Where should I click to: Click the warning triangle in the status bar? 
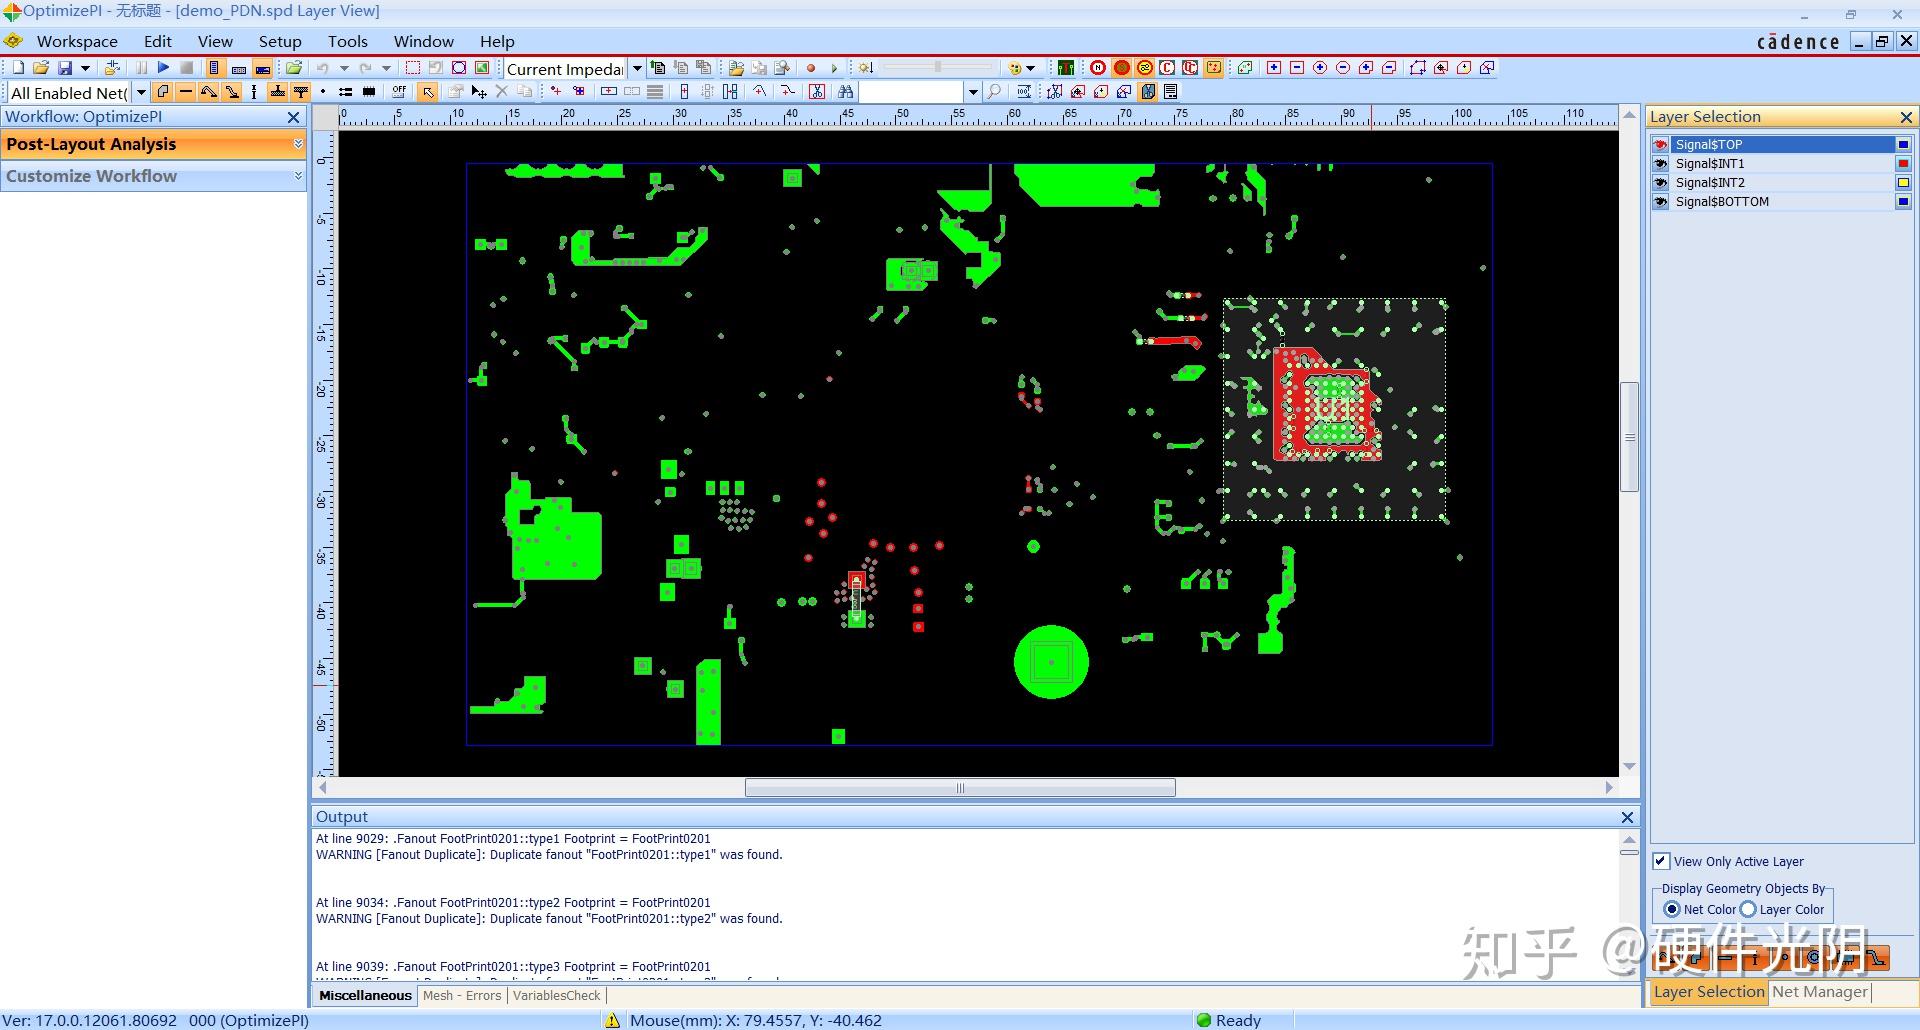point(613,1020)
